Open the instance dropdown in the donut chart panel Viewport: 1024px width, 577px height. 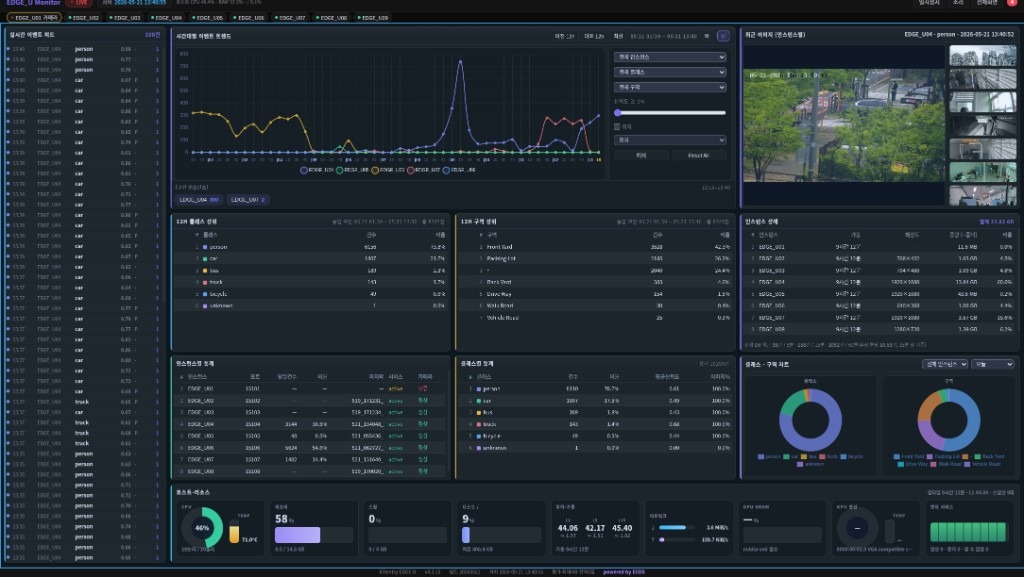(944, 364)
